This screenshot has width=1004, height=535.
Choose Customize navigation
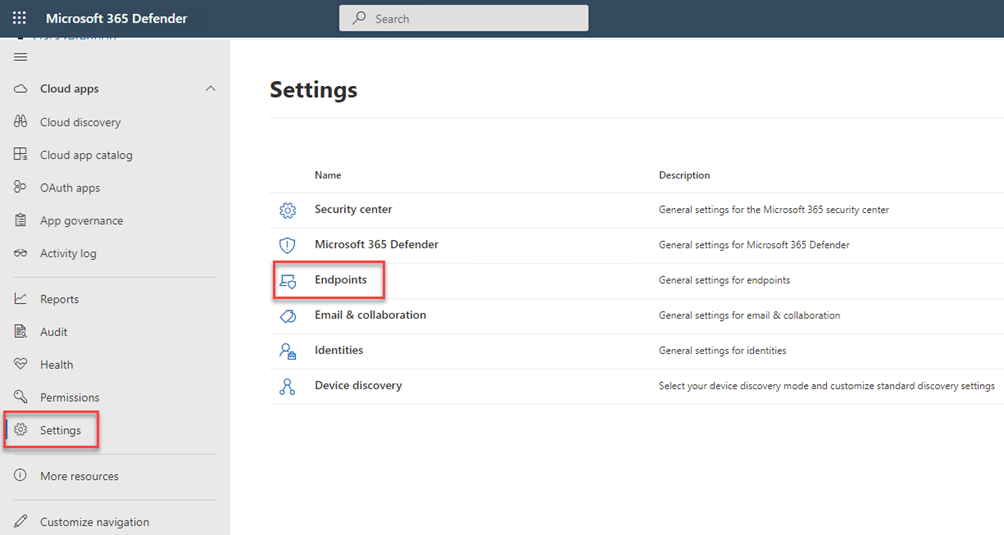point(95,522)
